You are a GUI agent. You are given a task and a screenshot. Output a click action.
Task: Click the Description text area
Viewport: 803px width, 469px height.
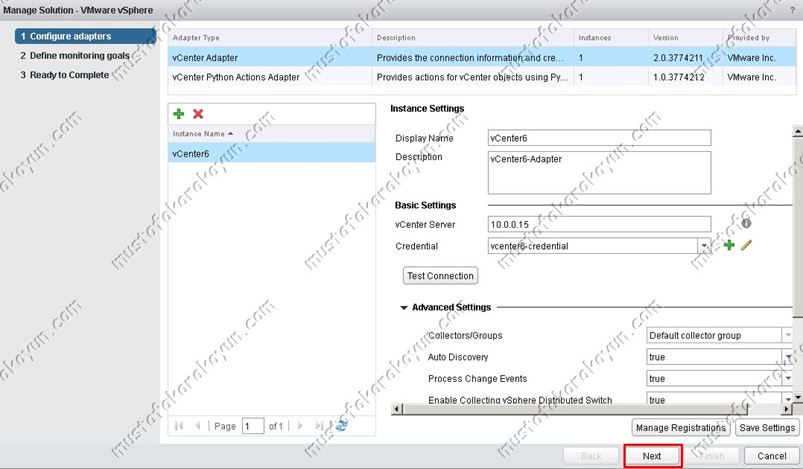(599, 173)
